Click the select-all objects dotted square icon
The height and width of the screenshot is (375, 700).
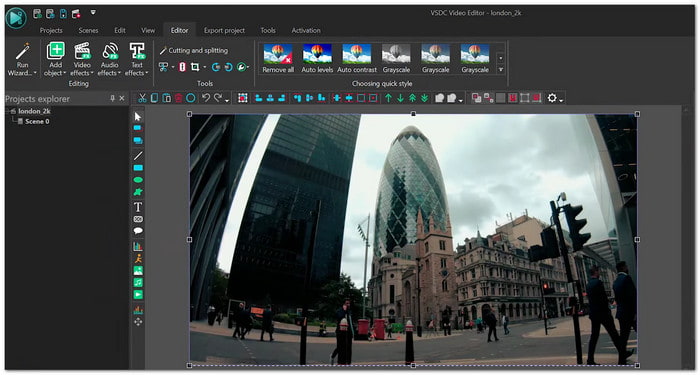(x=242, y=98)
